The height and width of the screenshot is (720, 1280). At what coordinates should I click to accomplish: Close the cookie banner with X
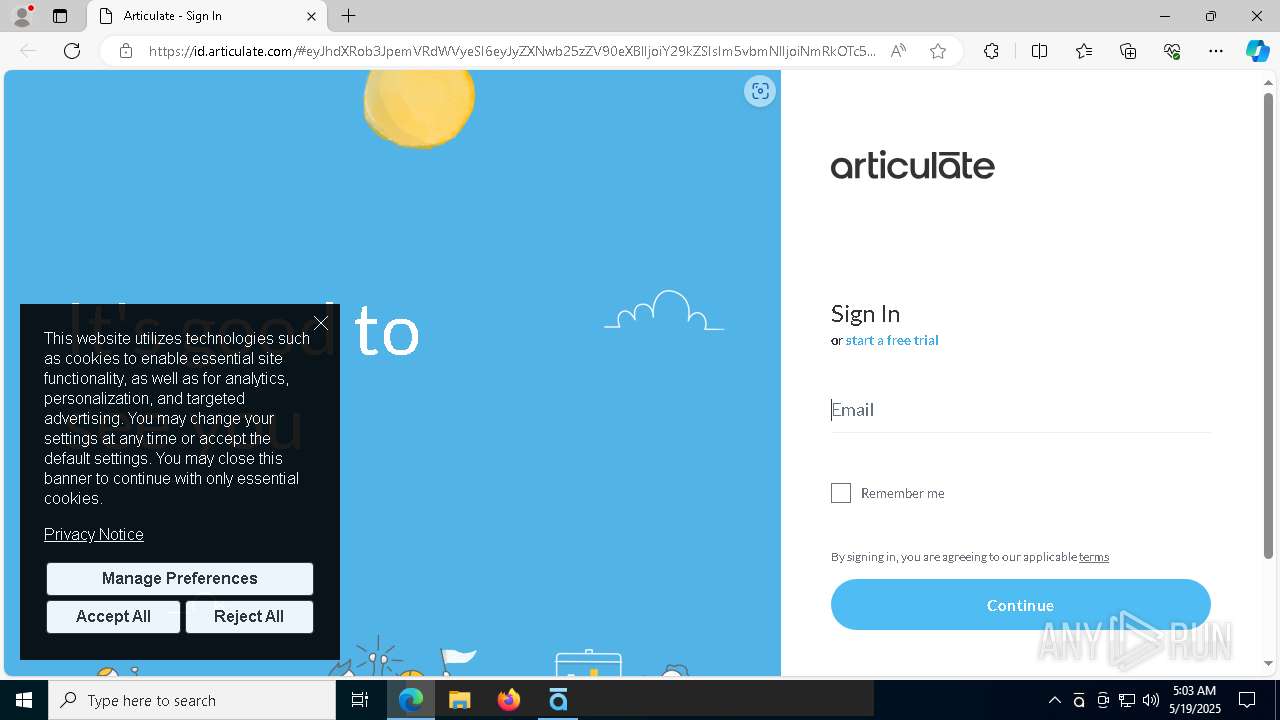(x=320, y=323)
